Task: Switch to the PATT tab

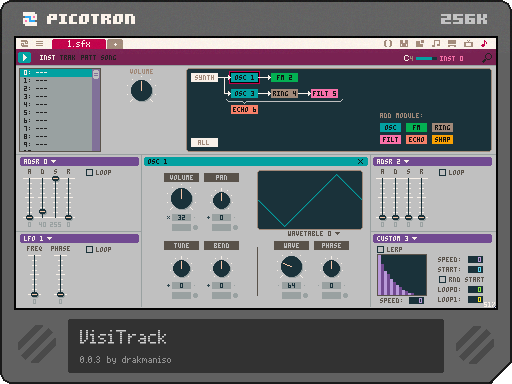Action: point(88,58)
